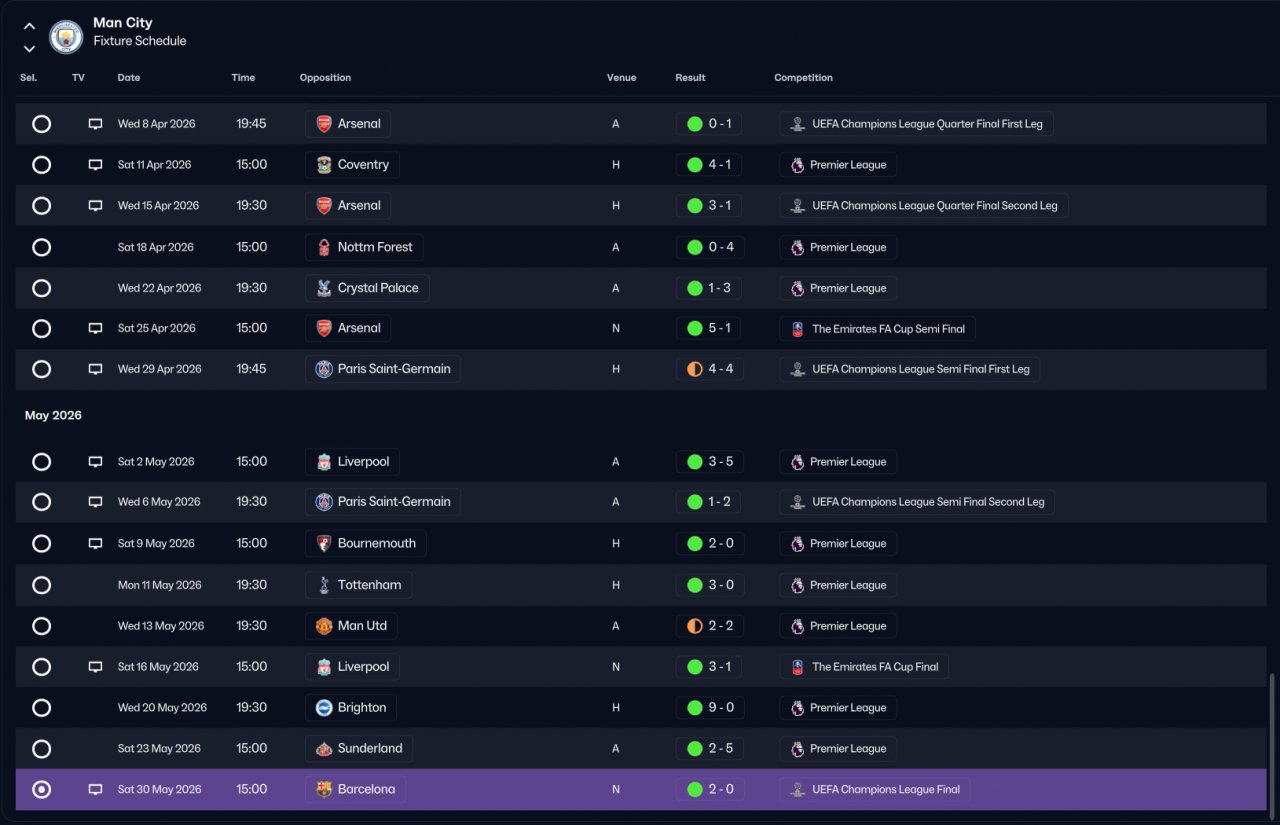Click Barcelona crest in highlighted row
This screenshot has width=1280, height=825.
324,790
